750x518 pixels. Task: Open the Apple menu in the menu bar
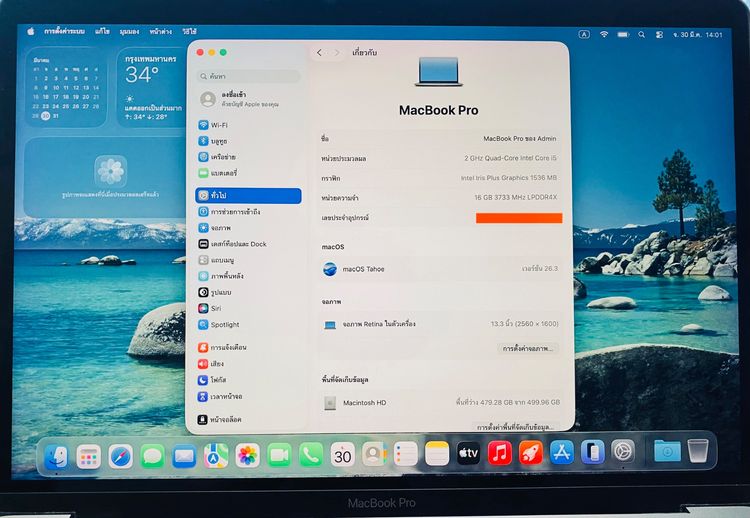click(x=31, y=32)
